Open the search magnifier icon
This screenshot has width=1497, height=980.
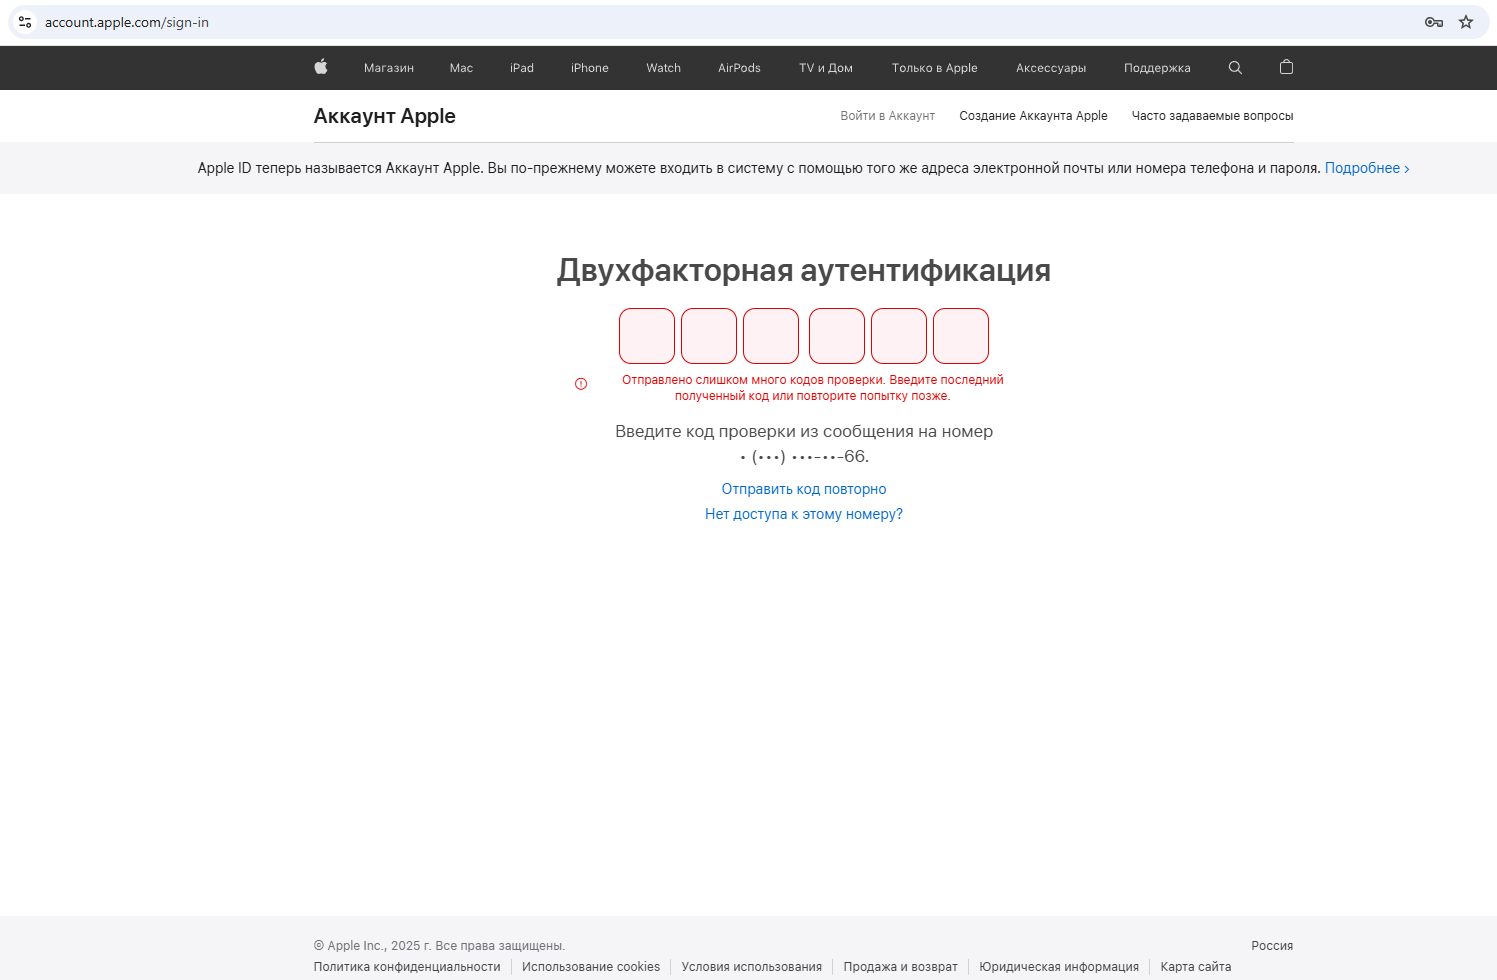tap(1235, 67)
